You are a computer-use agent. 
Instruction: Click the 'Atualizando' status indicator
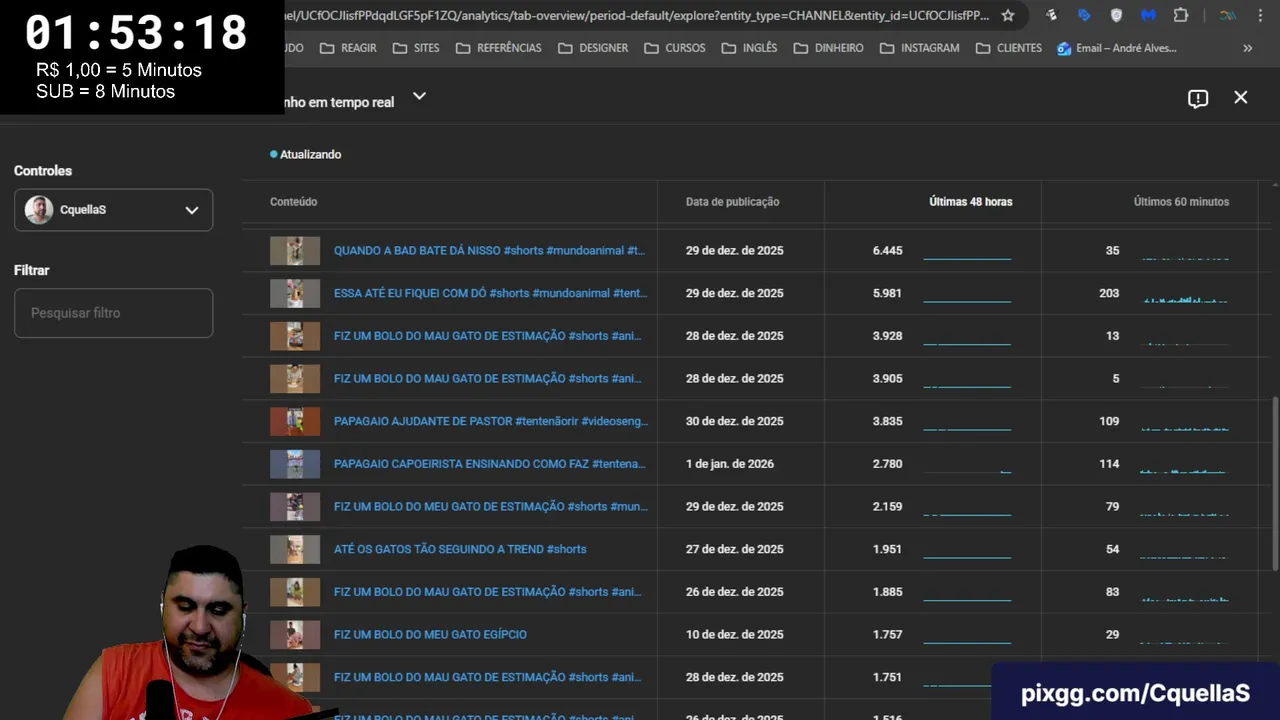tap(306, 155)
